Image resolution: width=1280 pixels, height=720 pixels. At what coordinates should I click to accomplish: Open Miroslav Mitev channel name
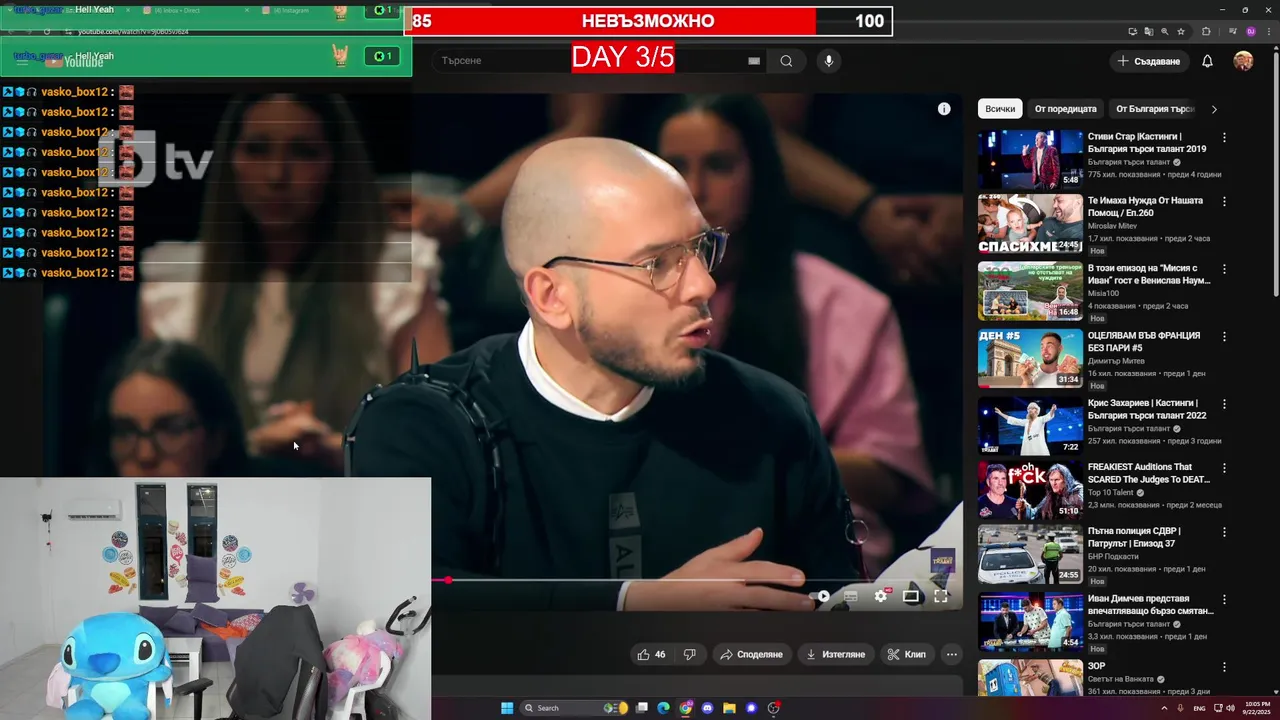click(1112, 226)
